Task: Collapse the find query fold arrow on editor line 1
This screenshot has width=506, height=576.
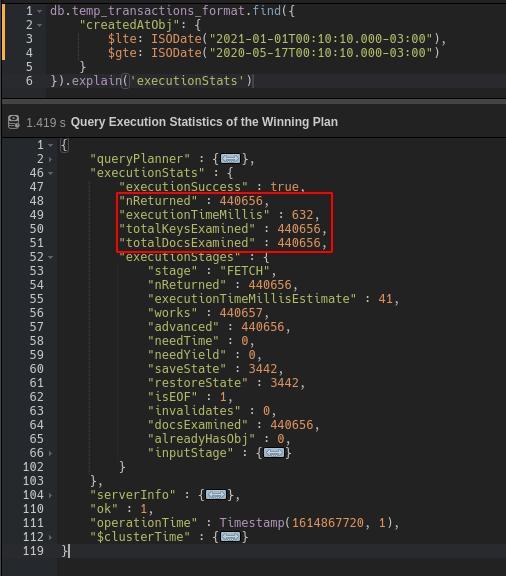Action: pyautogui.click(x=40, y=11)
